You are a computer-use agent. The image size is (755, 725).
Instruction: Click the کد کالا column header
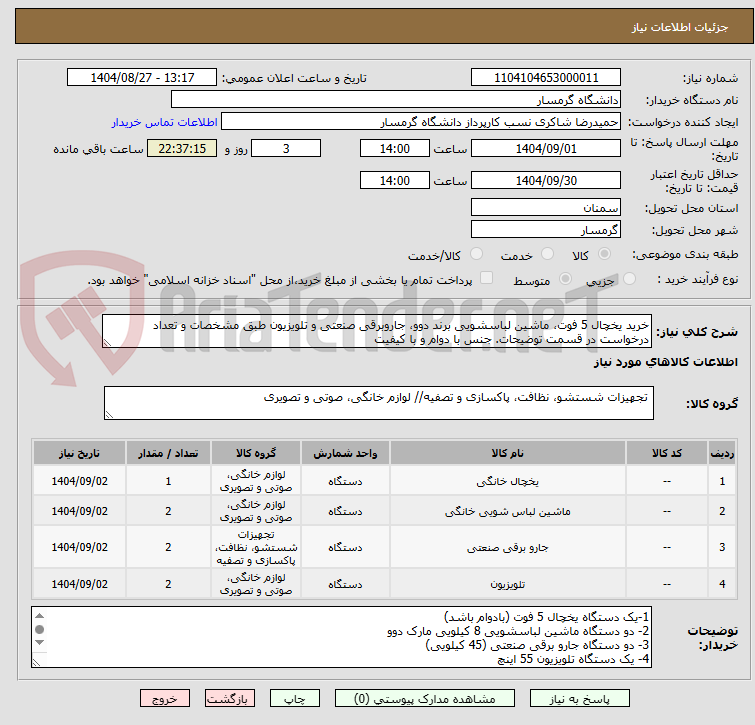pos(666,453)
